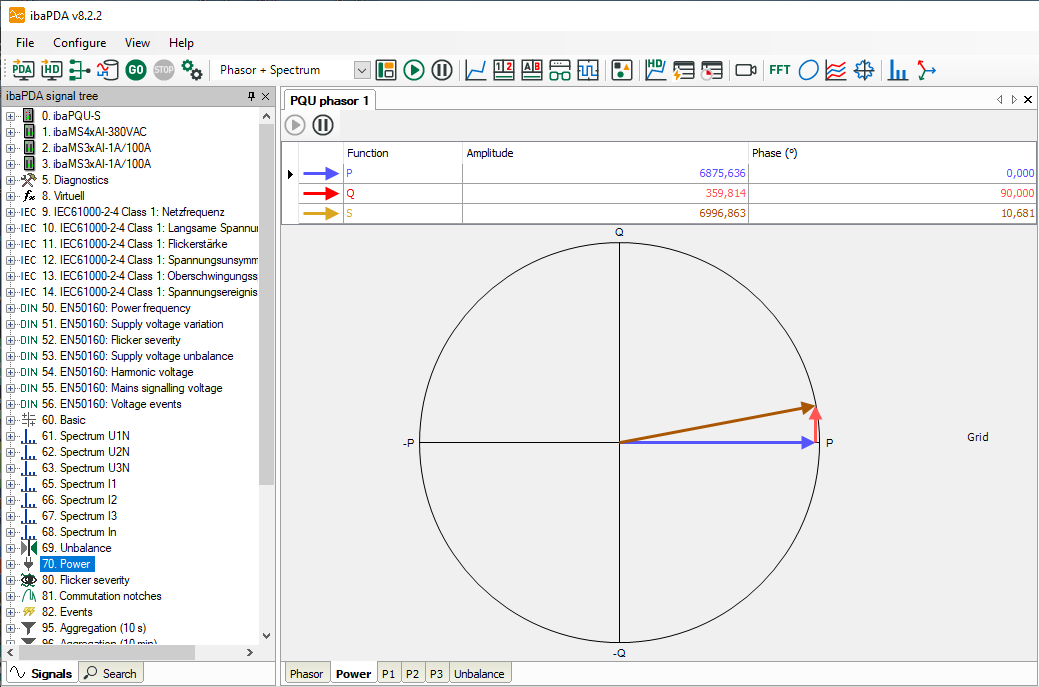Open the Phasor + Spectrum layout dropdown
Viewport: 1039px width, 687px height.
(362, 70)
